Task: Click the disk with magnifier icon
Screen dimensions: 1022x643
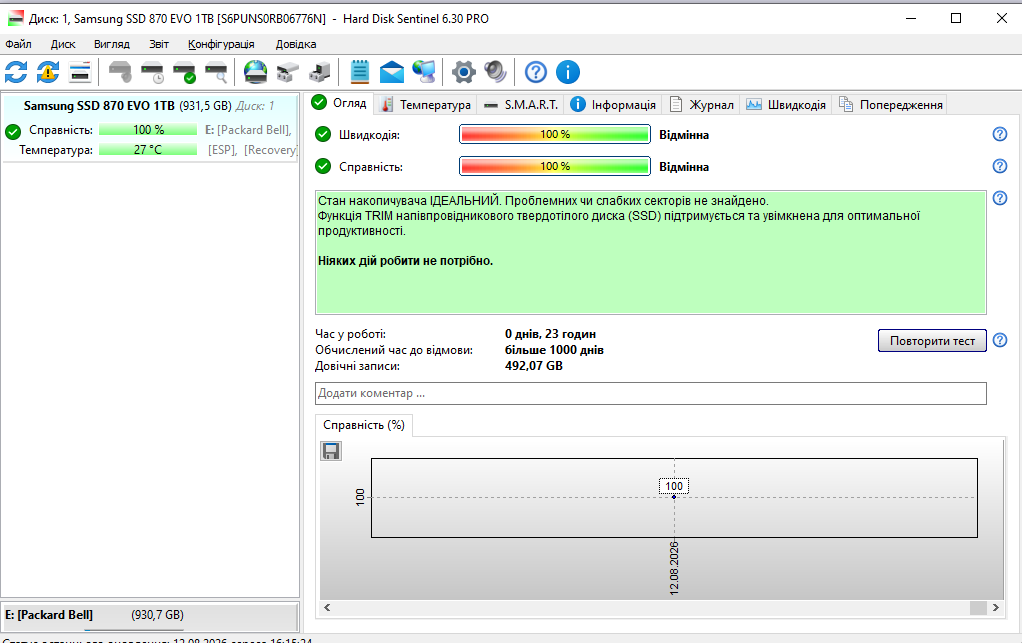Action: (216, 72)
